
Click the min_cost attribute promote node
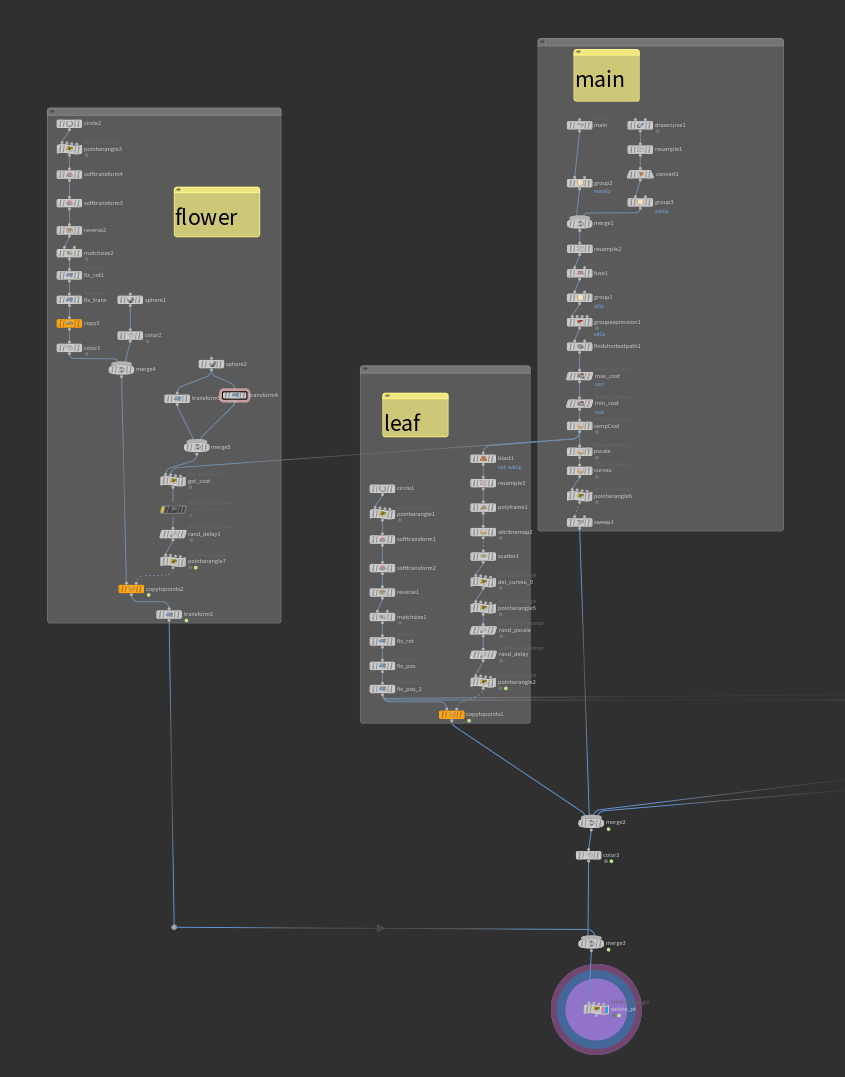coord(580,403)
